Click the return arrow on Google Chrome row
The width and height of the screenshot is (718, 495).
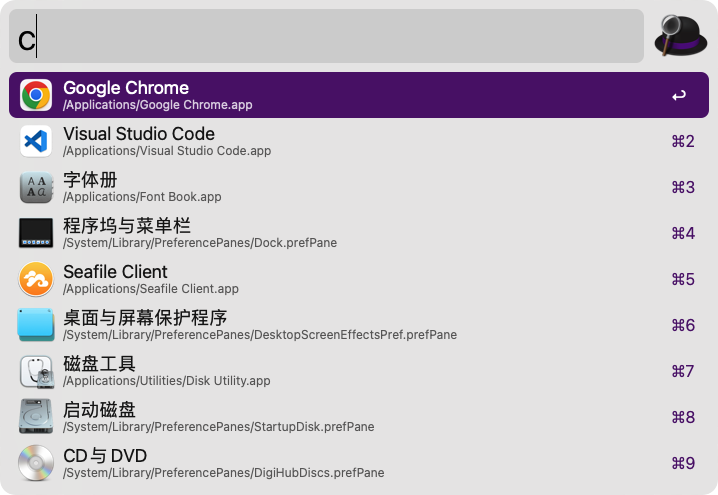tap(679, 95)
